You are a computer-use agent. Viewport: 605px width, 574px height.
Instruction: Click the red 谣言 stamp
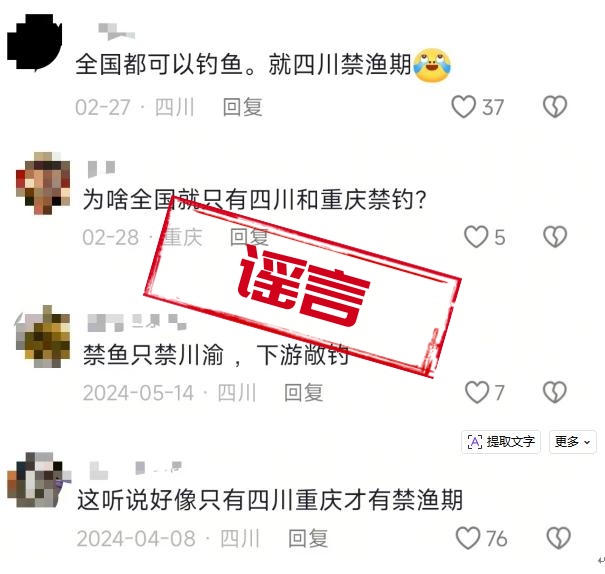coord(303,287)
